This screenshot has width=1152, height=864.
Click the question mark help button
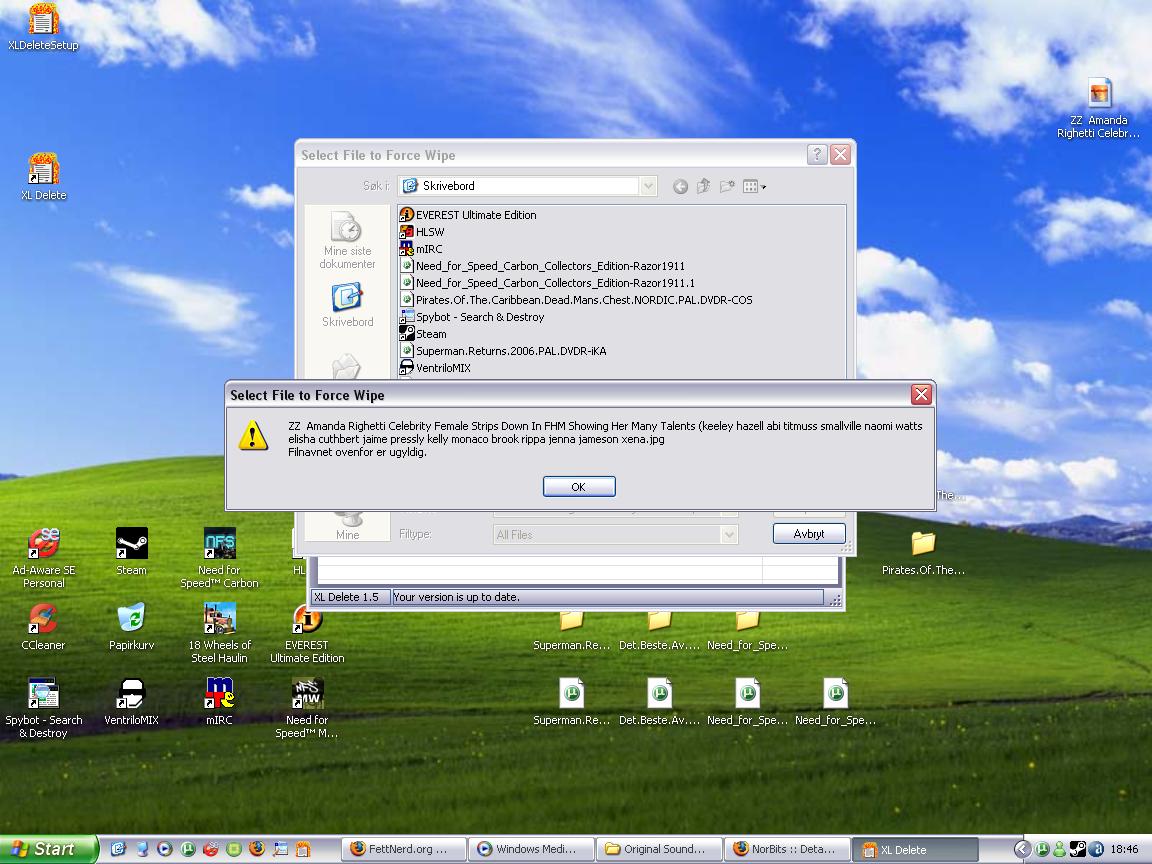pos(816,154)
